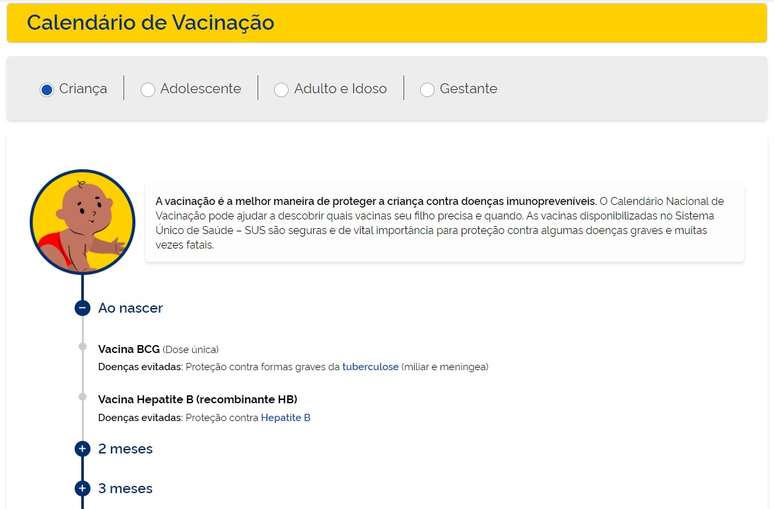Click the plus icon beside 3 meses

(82, 489)
